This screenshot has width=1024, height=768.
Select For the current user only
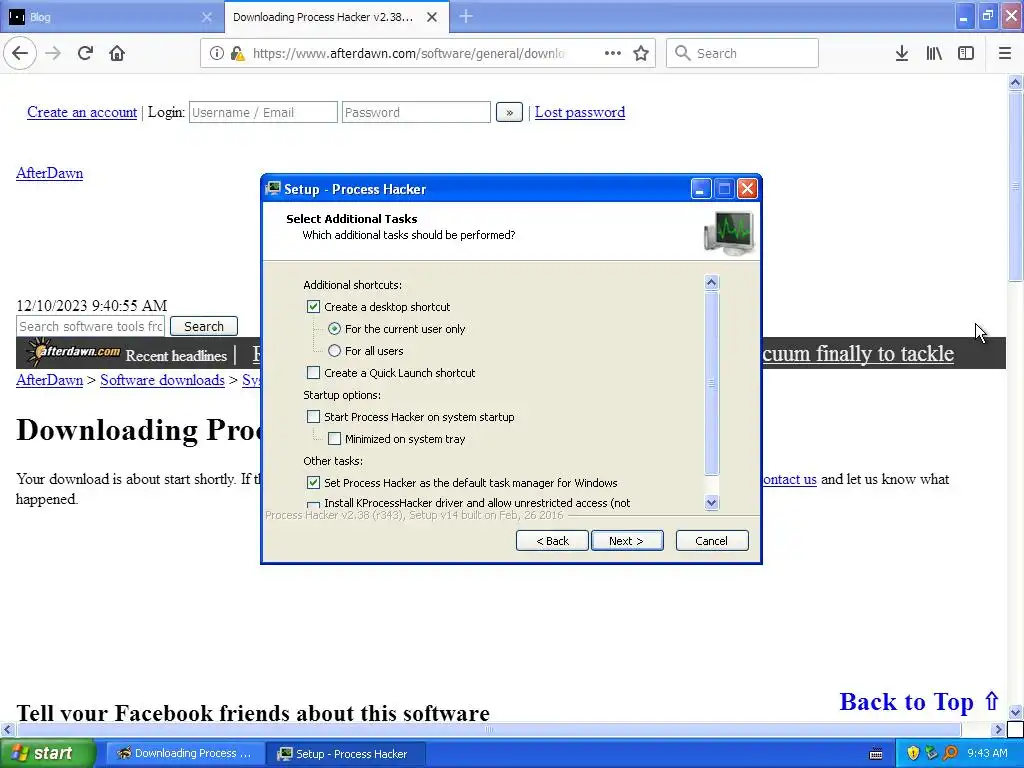click(334, 328)
